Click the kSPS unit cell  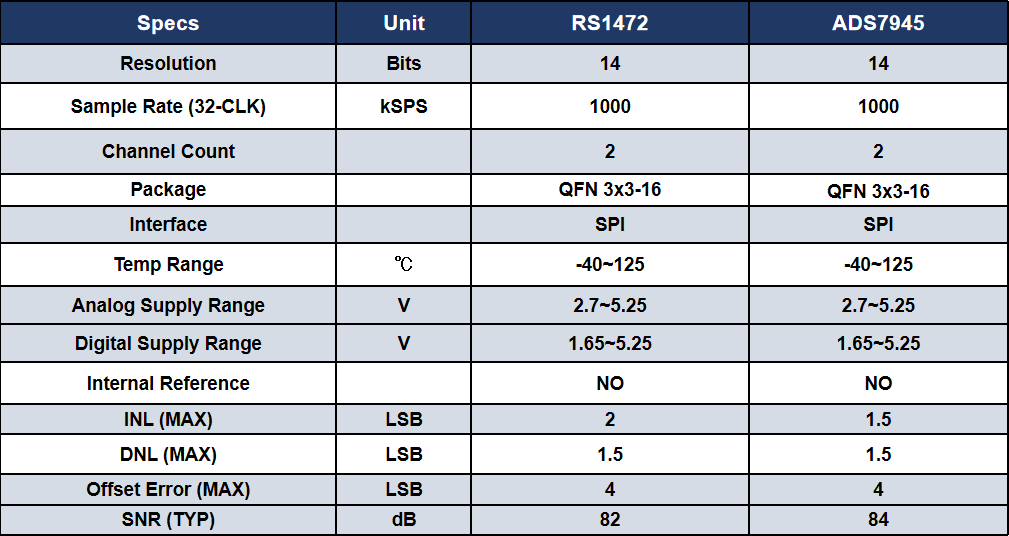(403, 106)
